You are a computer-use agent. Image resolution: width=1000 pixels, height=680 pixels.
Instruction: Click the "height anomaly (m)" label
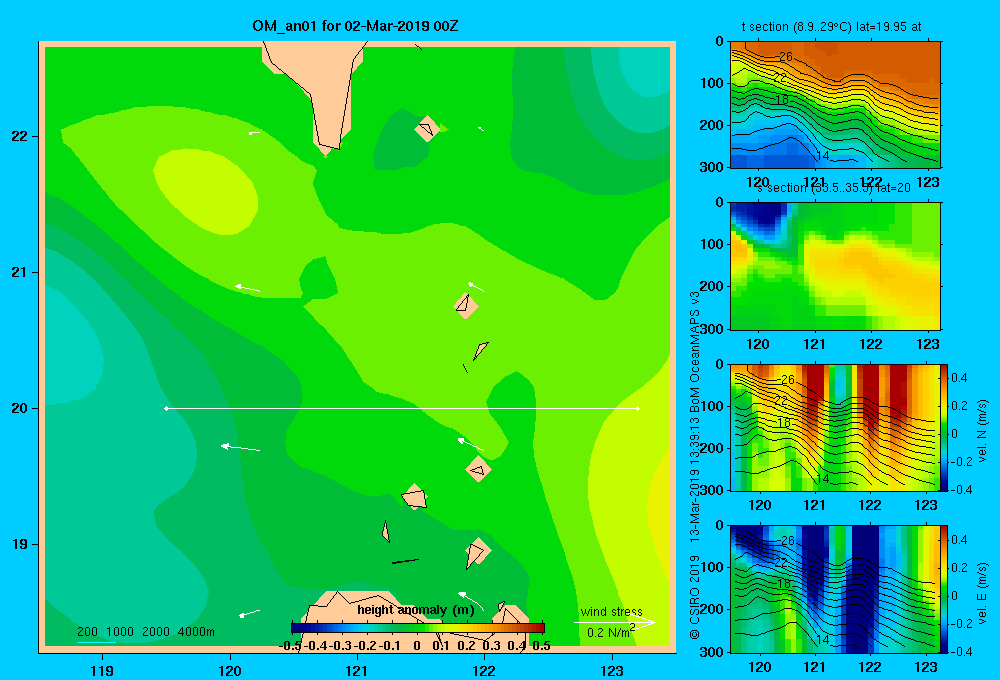coord(416,610)
